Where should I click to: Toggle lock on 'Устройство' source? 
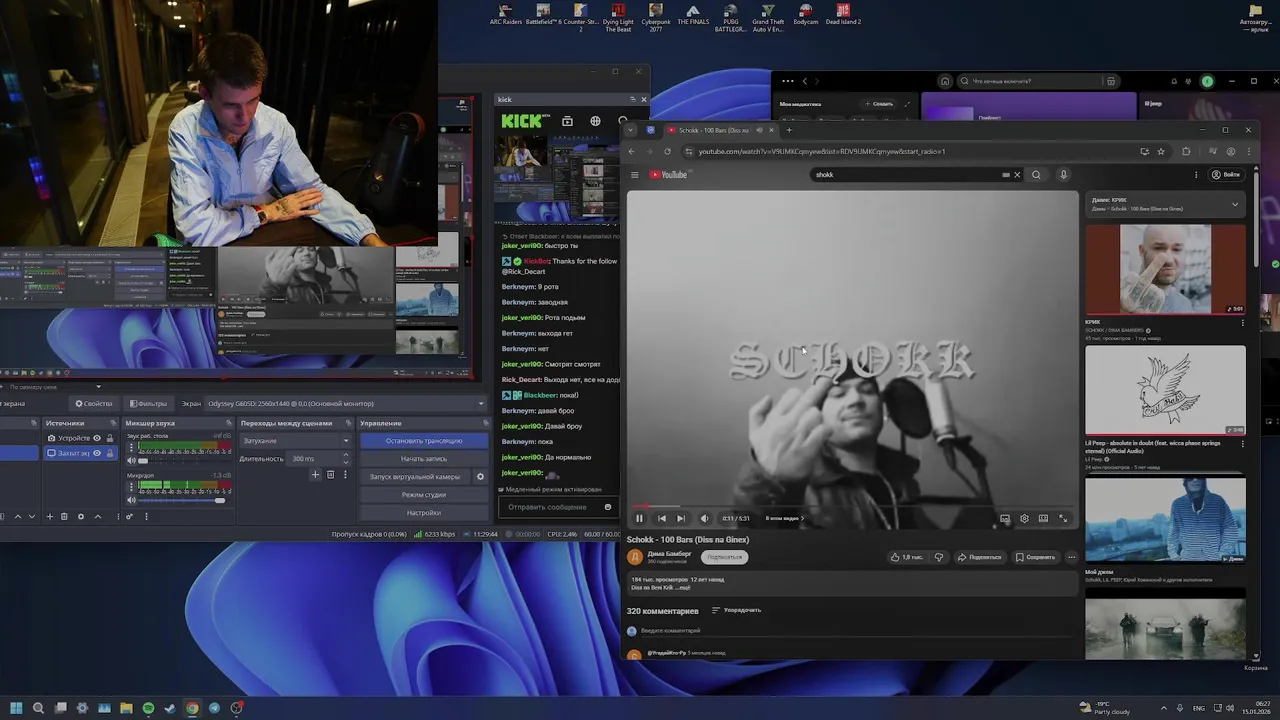[110, 438]
